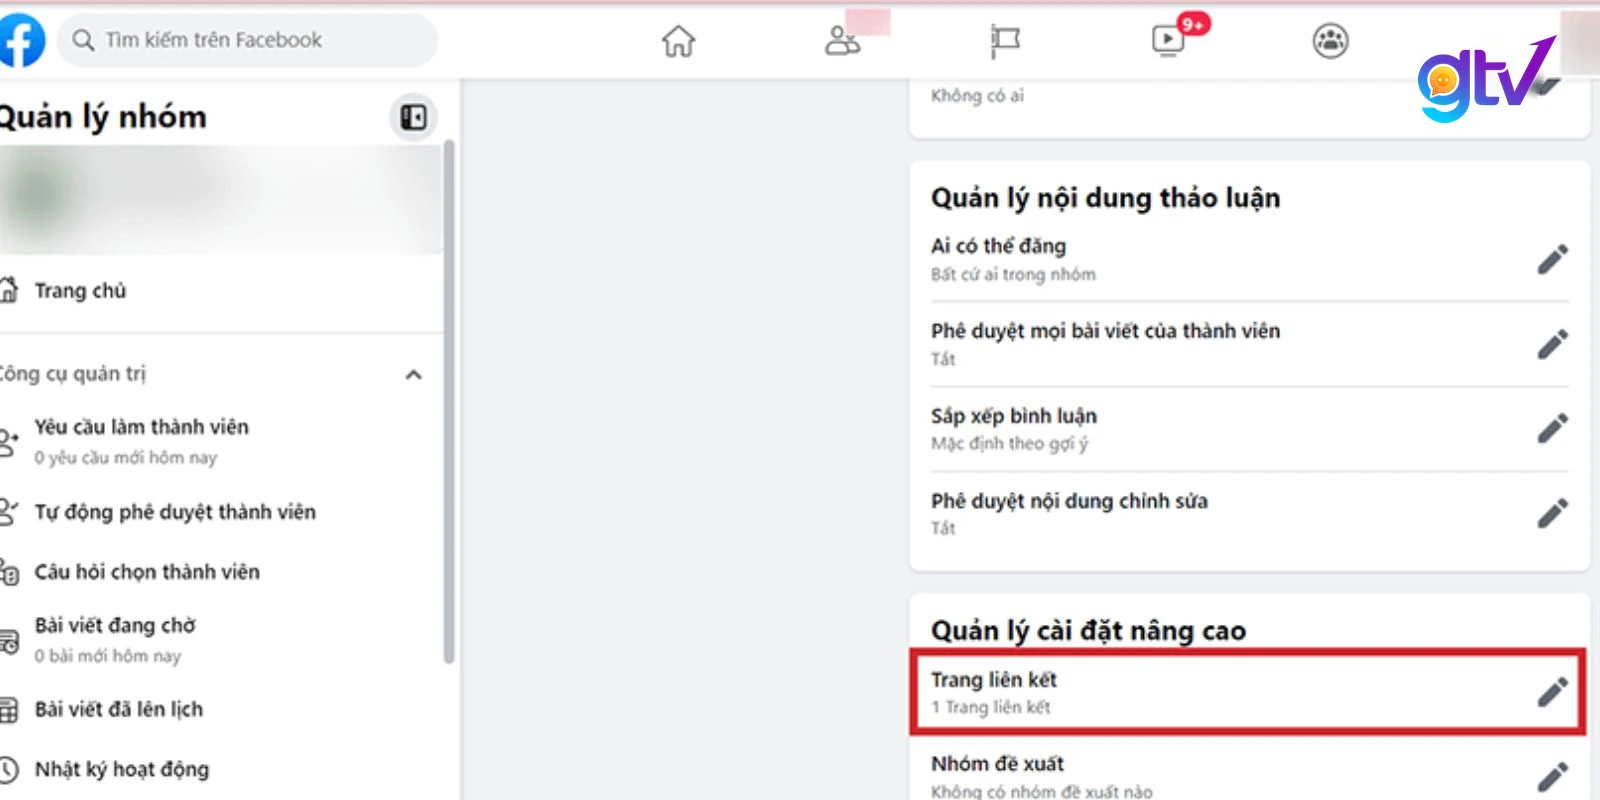
Task: Open the Watch video icon
Action: tap(1168, 40)
